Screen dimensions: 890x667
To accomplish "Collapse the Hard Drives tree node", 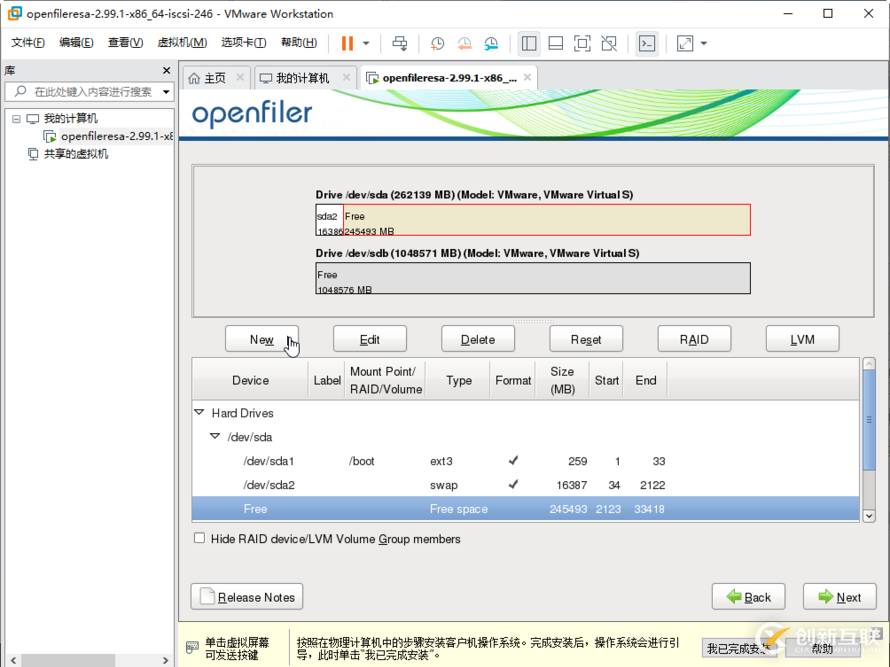I will (x=199, y=412).
